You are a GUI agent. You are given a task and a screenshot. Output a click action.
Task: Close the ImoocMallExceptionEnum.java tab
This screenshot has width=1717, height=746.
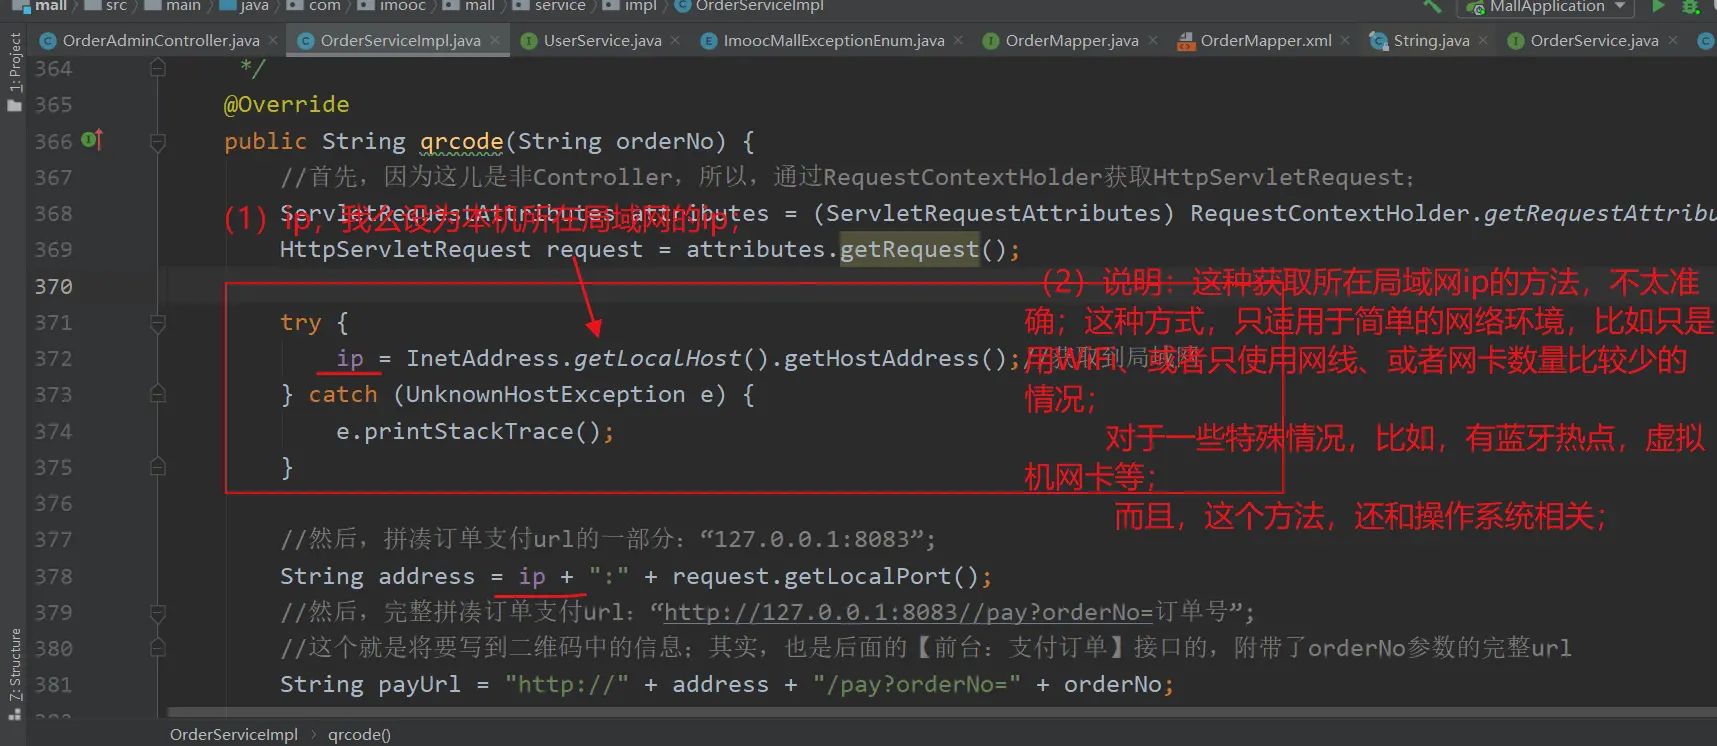point(958,41)
